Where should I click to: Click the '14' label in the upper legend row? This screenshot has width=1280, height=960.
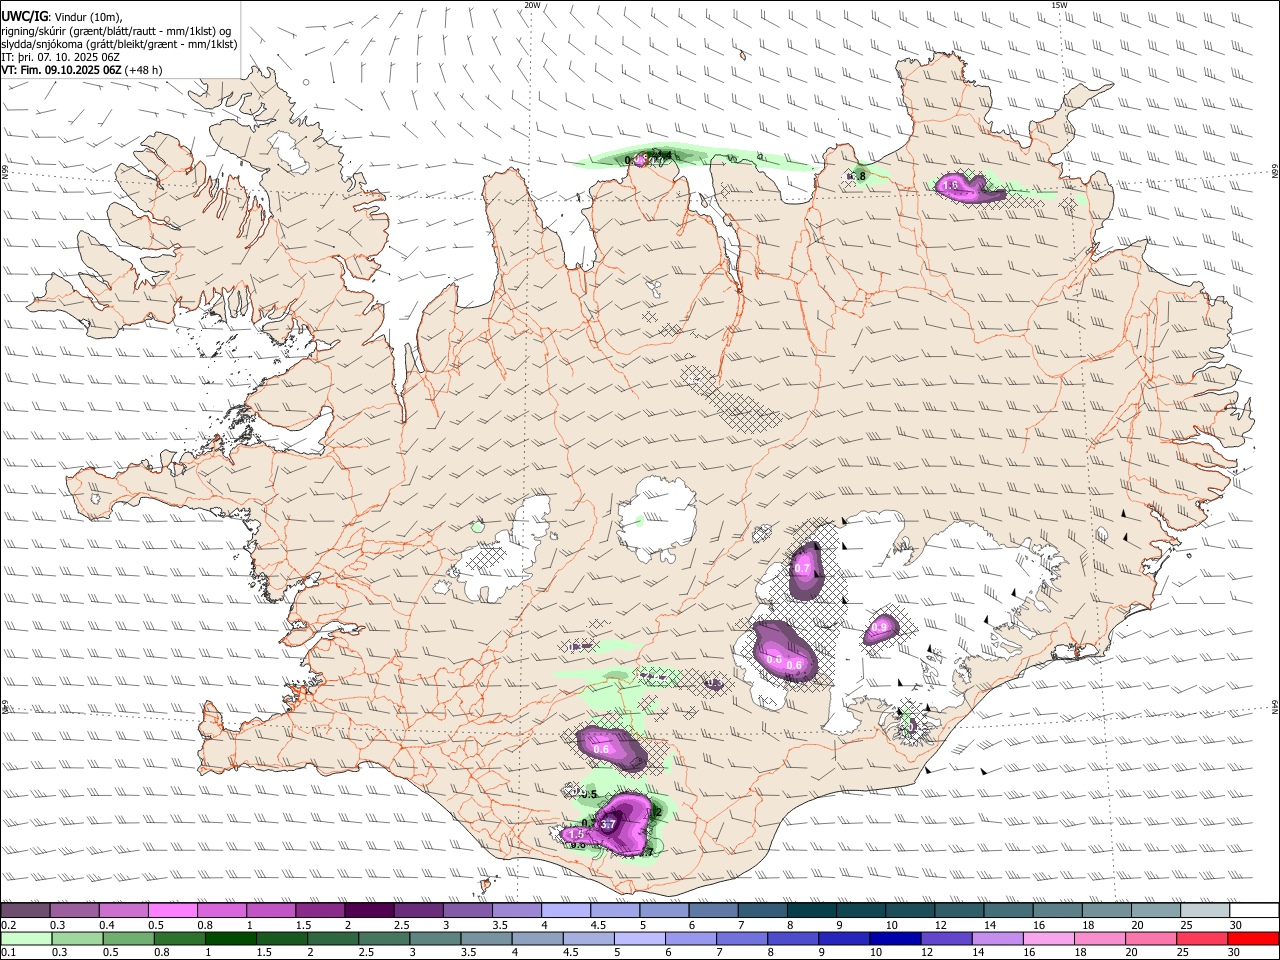tap(989, 925)
